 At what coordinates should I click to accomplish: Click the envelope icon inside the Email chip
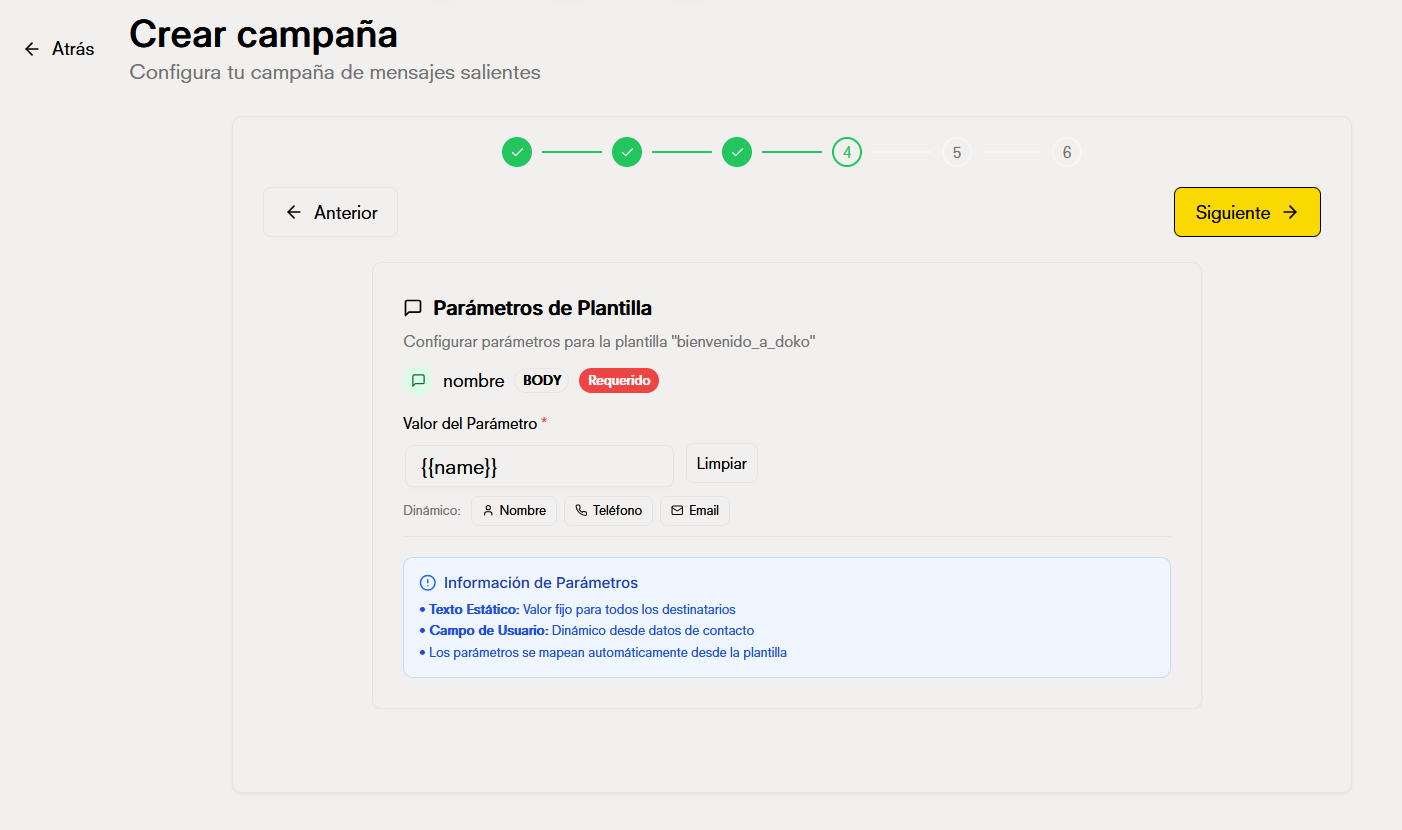click(x=676, y=510)
